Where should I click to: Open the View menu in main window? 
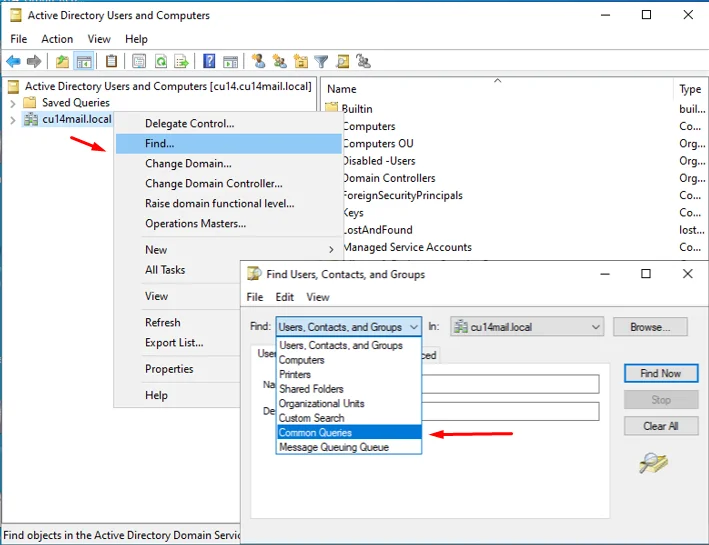pos(99,39)
